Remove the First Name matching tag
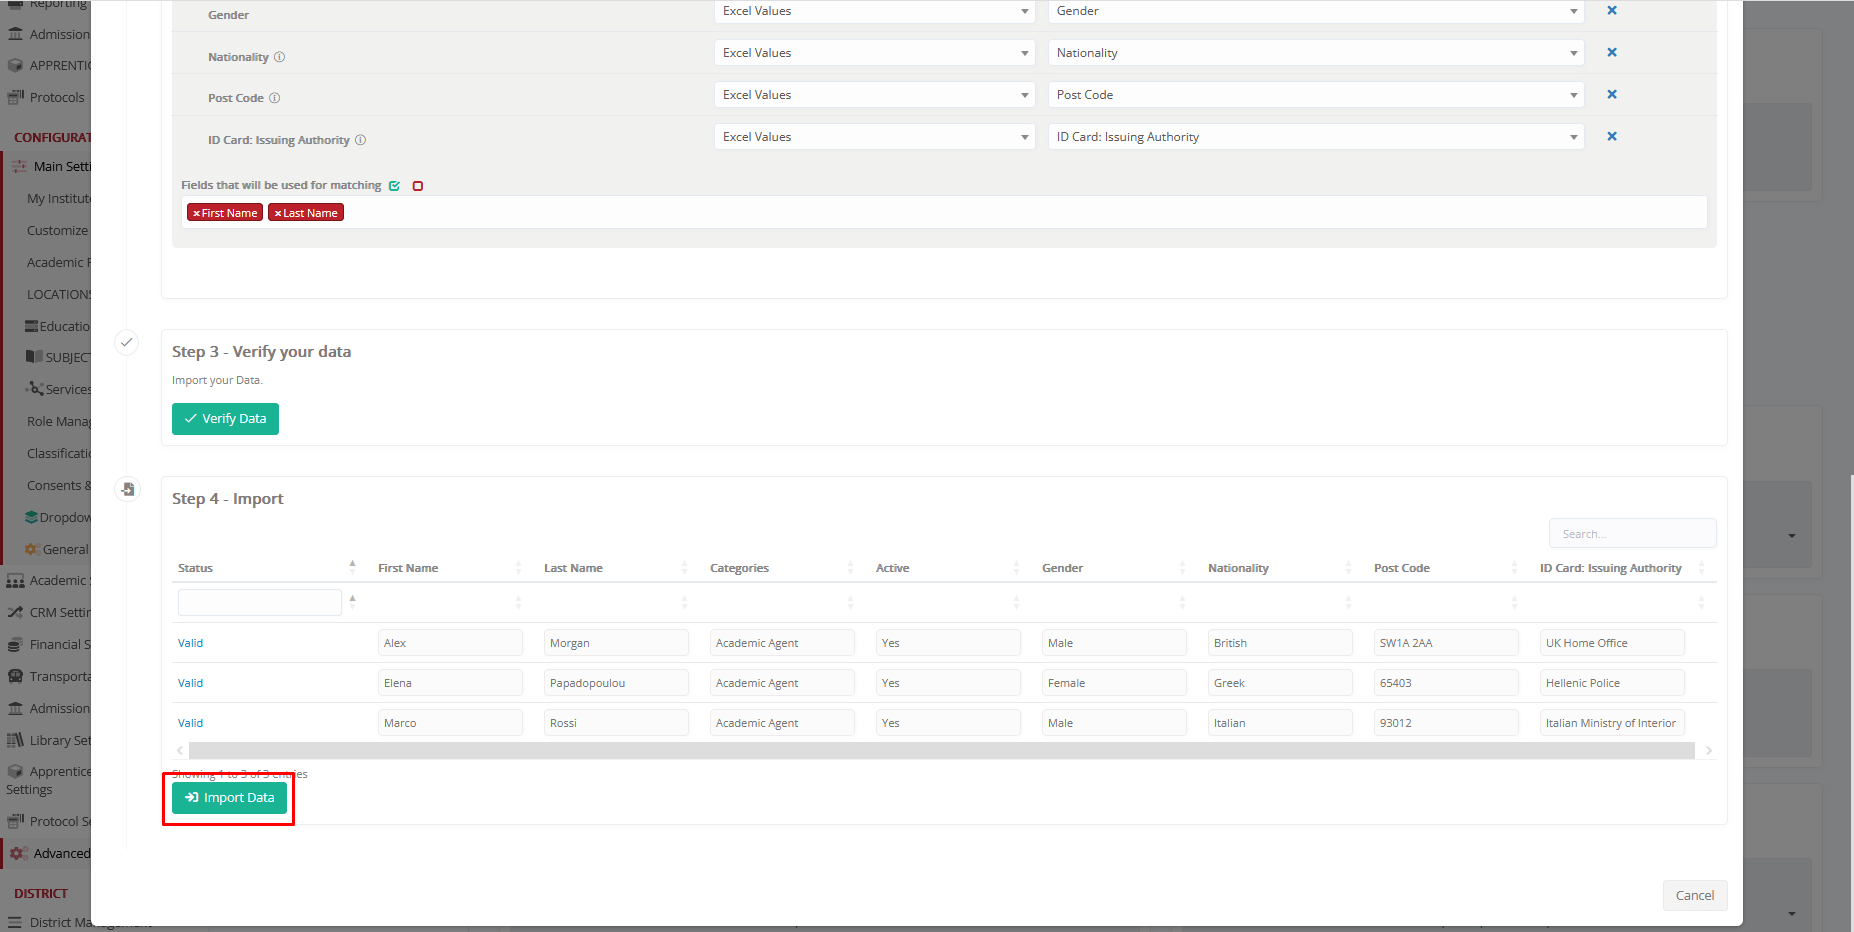The image size is (1854, 932). (x=197, y=213)
